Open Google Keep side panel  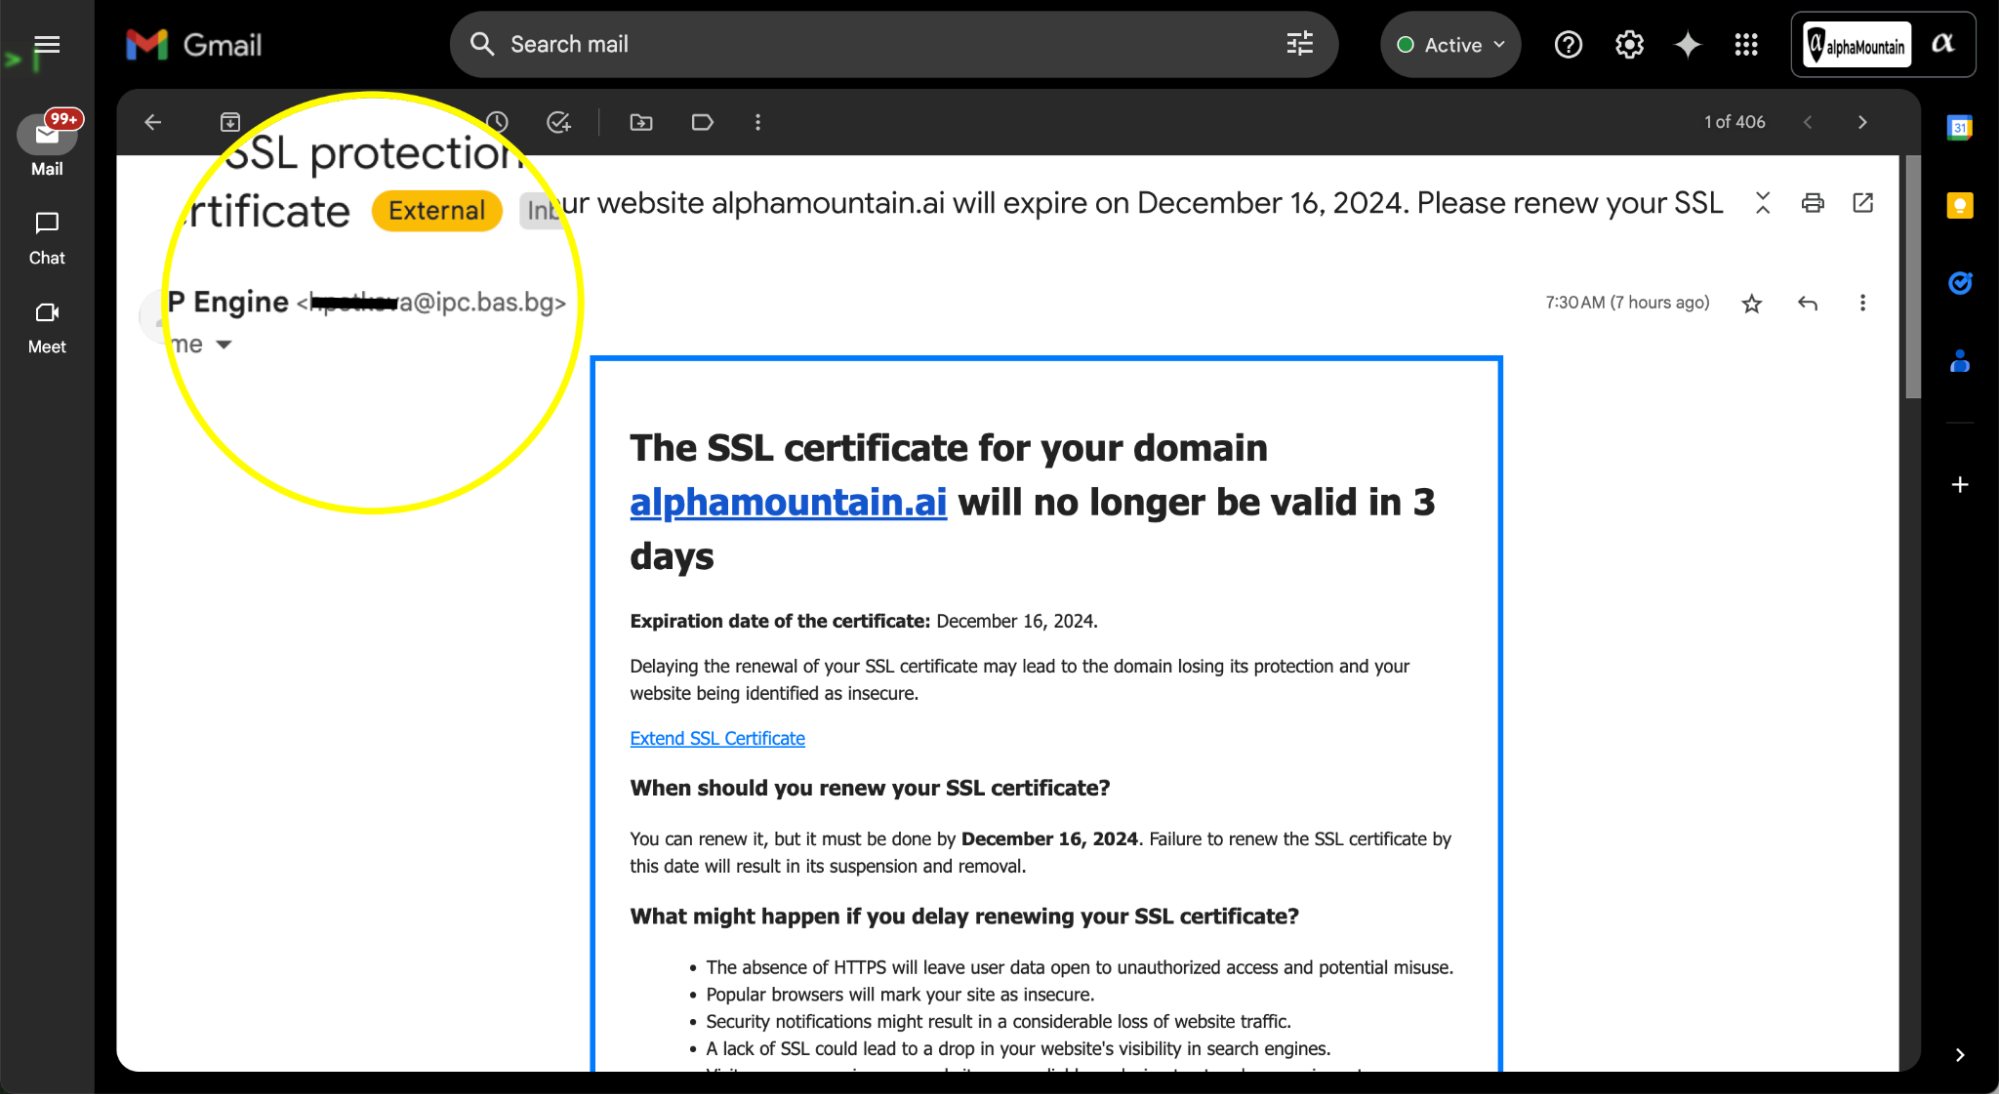pos(1959,205)
